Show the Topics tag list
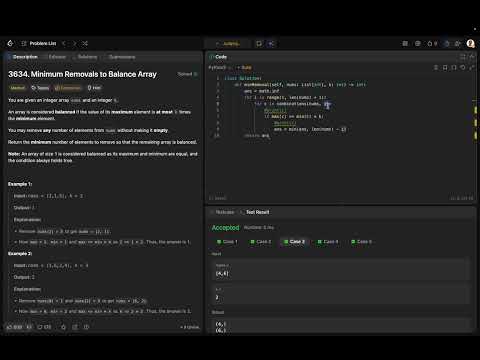Viewport: 480px width, 360px height. (40, 88)
